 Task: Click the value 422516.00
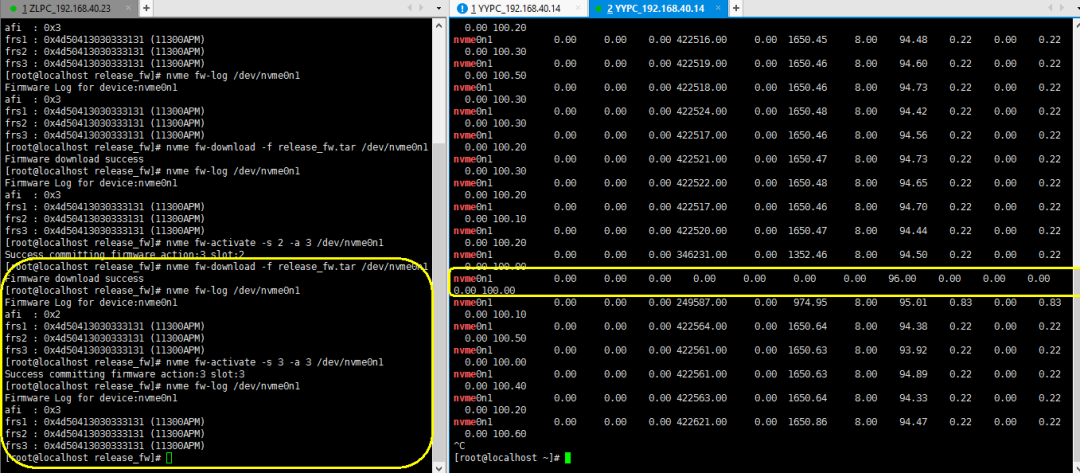pyautogui.click(x=701, y=40)
